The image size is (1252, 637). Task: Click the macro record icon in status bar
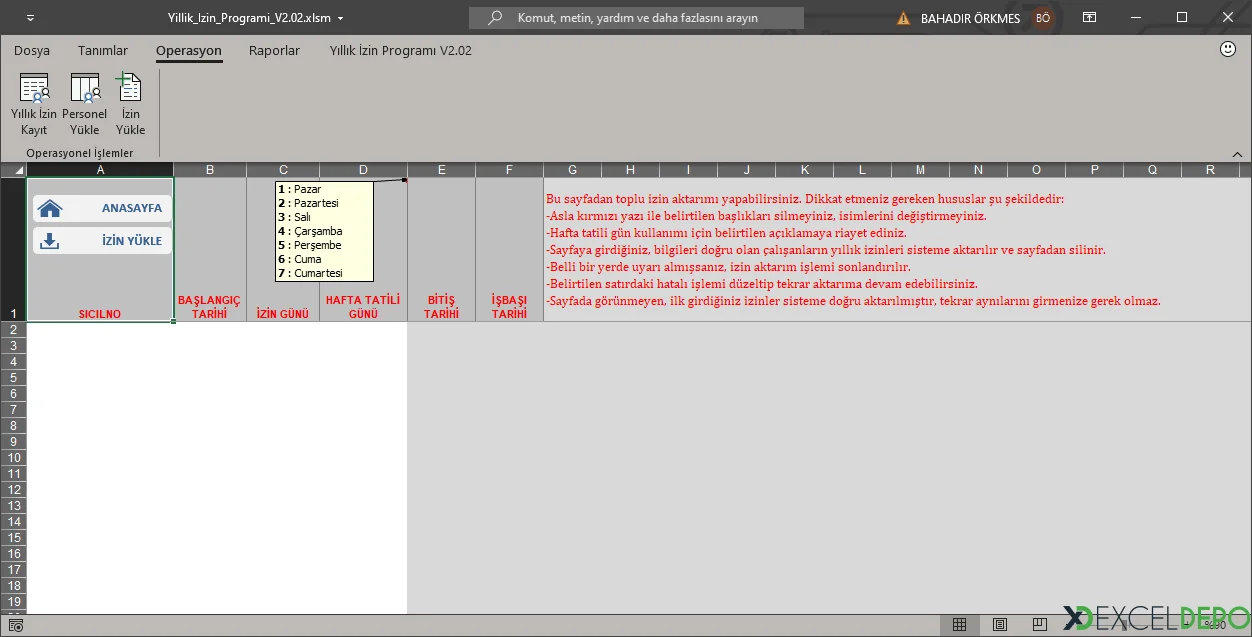click(15, 626)
